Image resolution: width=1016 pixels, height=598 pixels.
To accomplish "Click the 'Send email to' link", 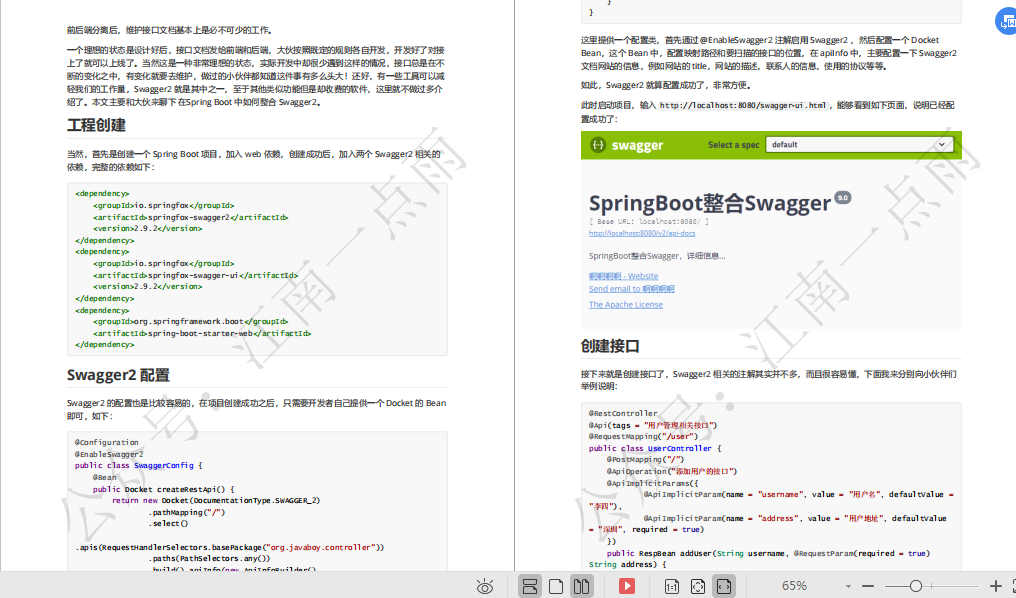I will point(632,289).
